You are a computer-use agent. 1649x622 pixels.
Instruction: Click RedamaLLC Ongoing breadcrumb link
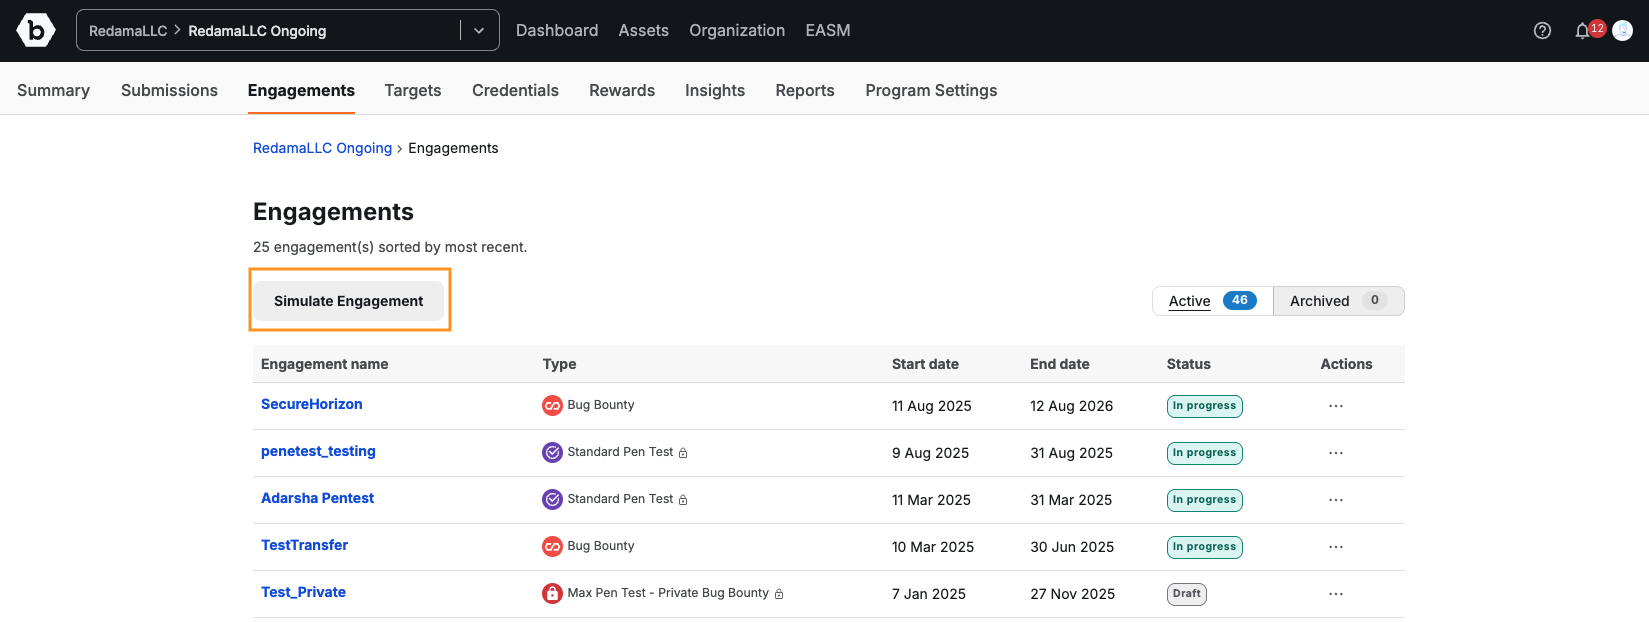322,148
